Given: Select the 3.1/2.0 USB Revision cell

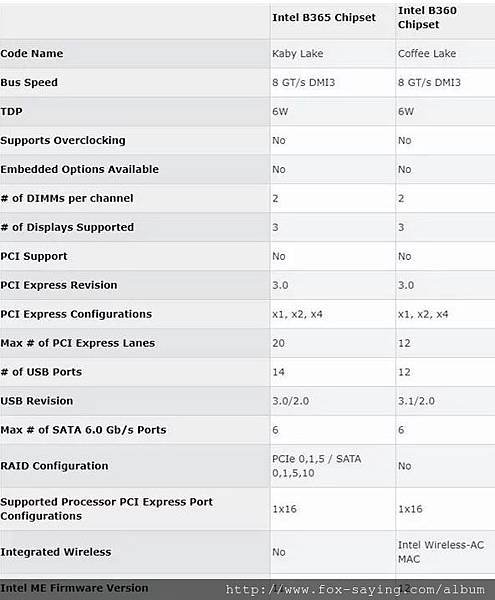Looking at the screenshot, I should point(416,401).
